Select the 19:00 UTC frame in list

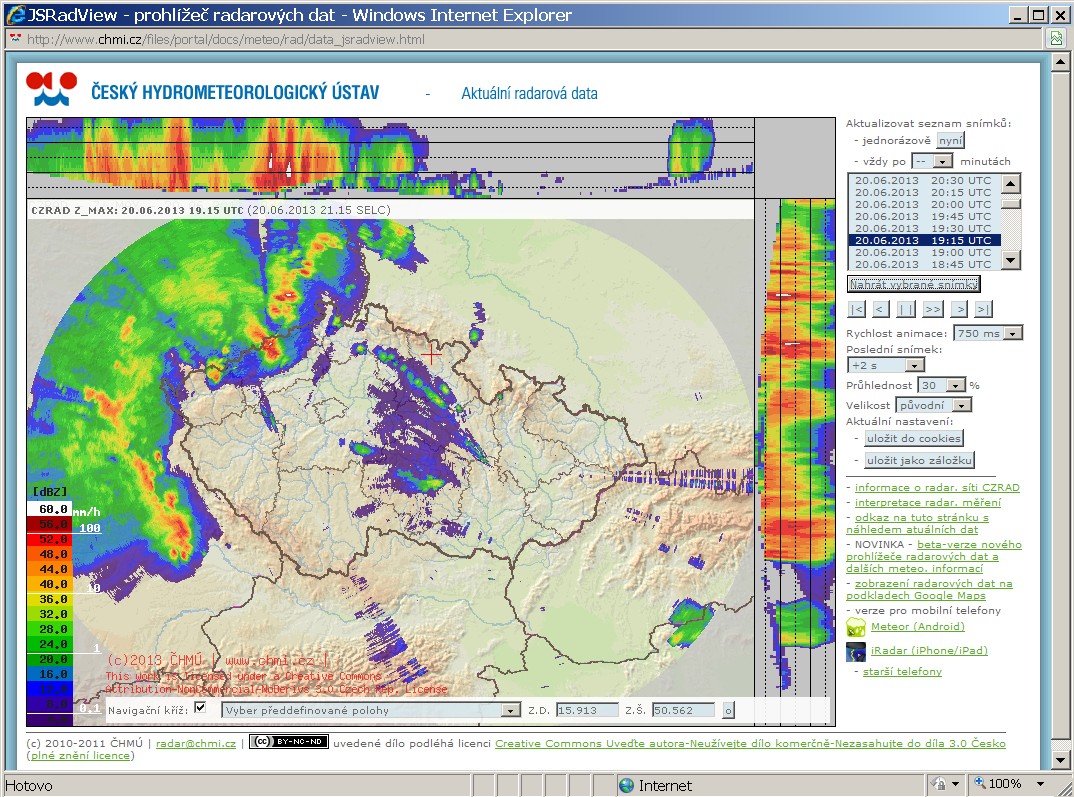click(x=922, y=253)
